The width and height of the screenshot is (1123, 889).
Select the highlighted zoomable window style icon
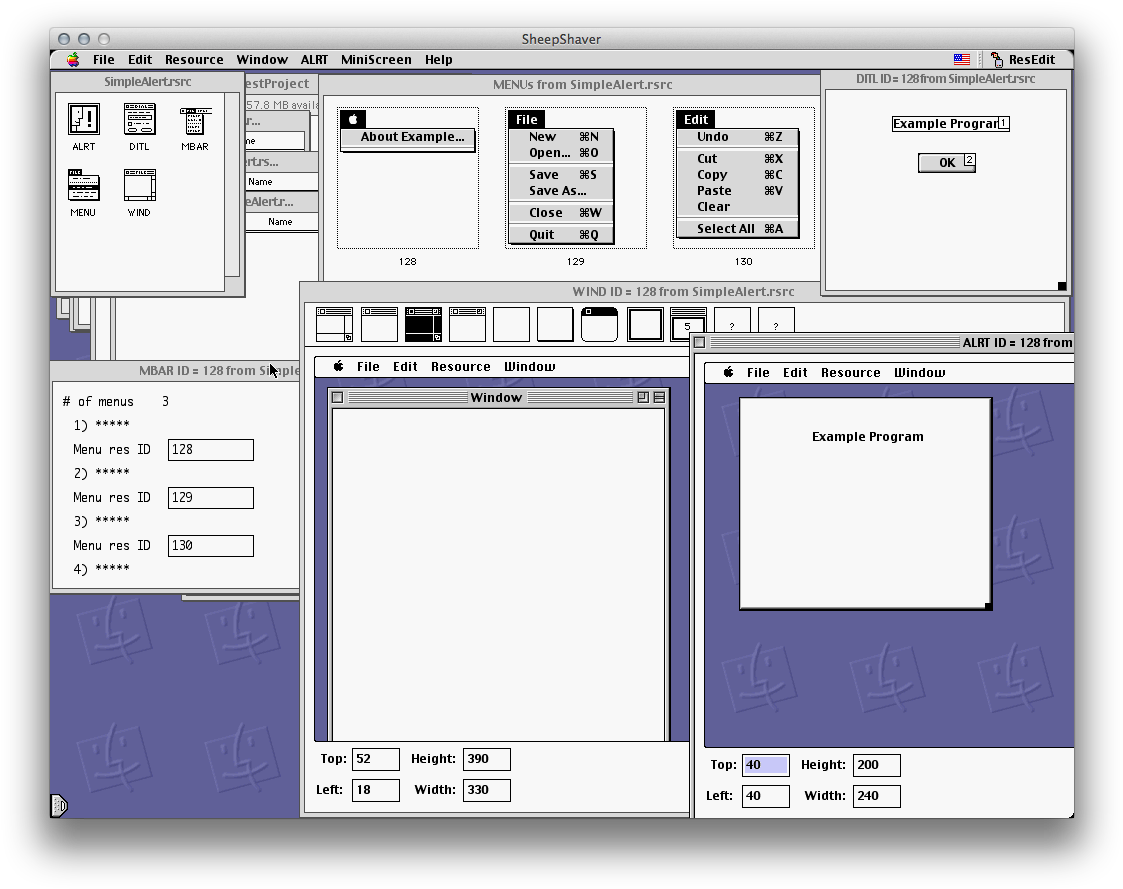pyautogui.click(x=423, y=321)
